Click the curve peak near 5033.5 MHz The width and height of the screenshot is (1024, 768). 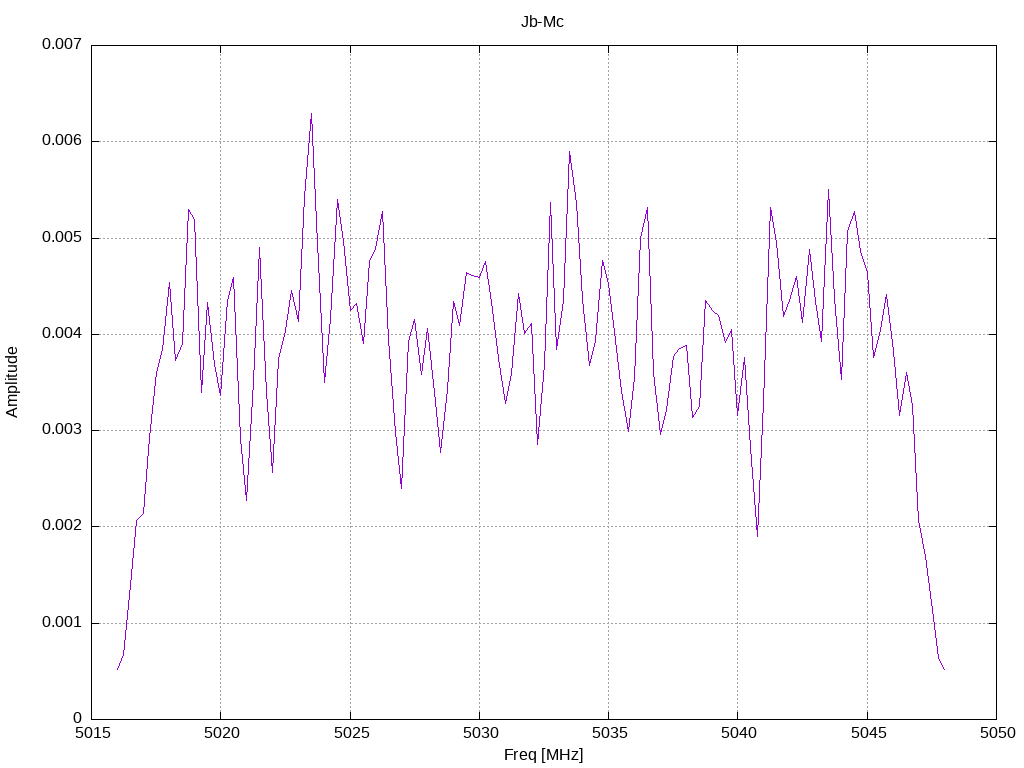[569, 152]
